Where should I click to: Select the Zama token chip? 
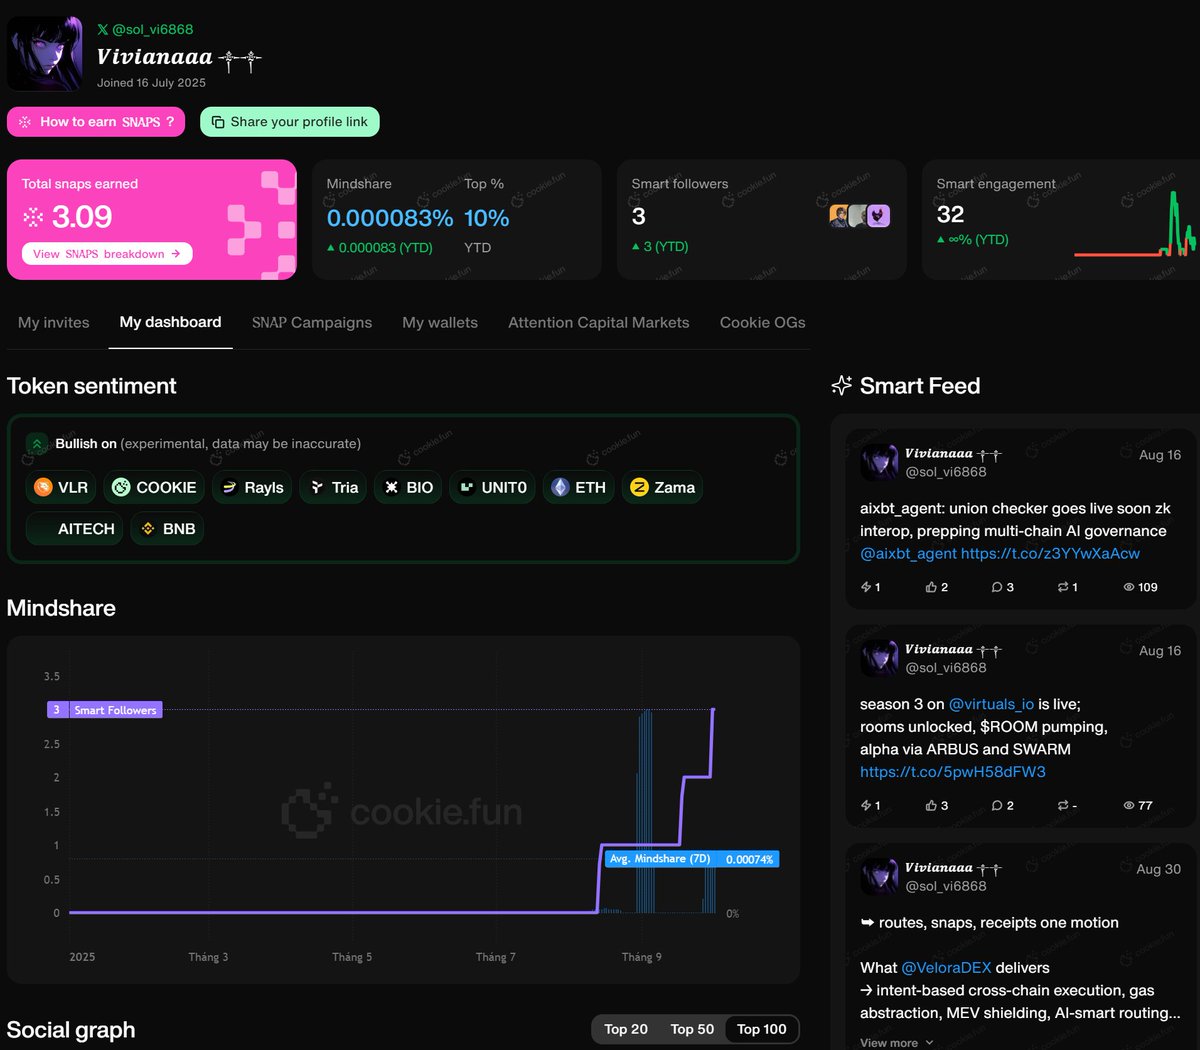coord(662,487)
